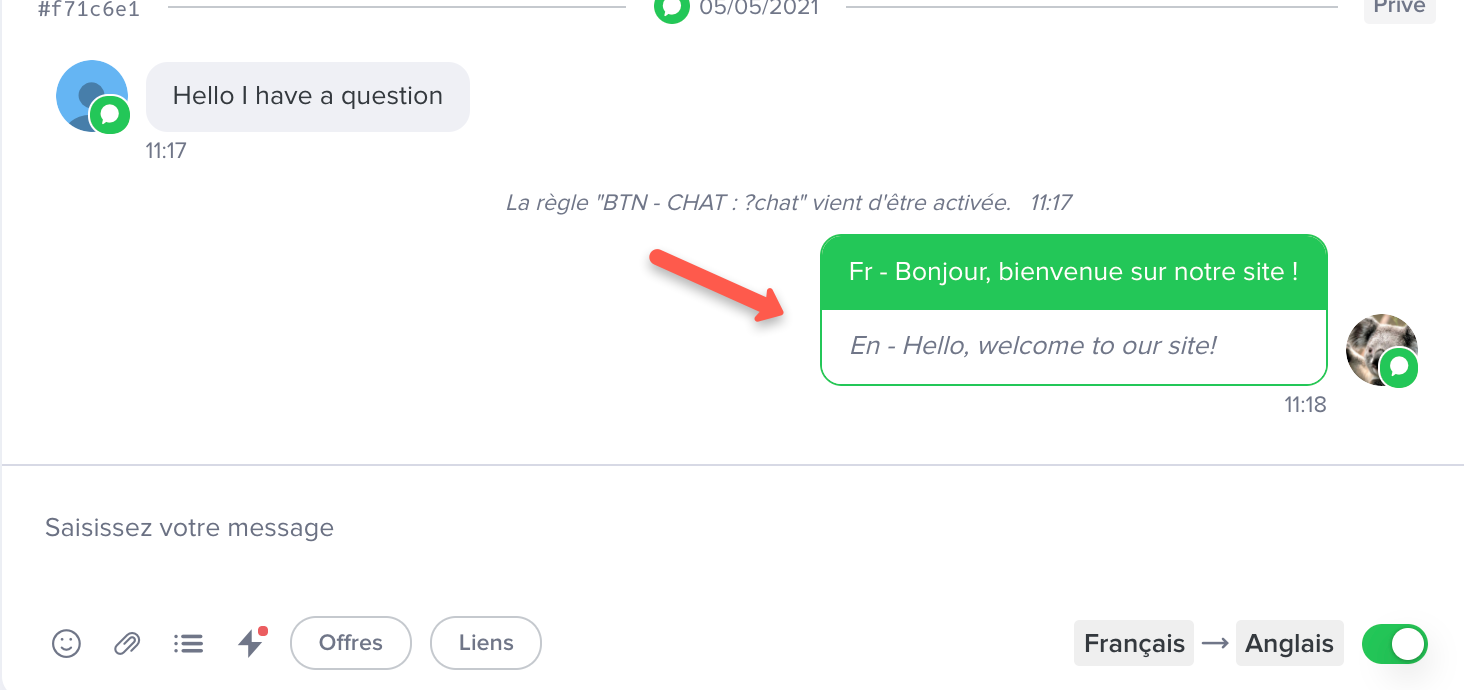
Task: Click the lightning bolt icon
Action: (250, 643)
